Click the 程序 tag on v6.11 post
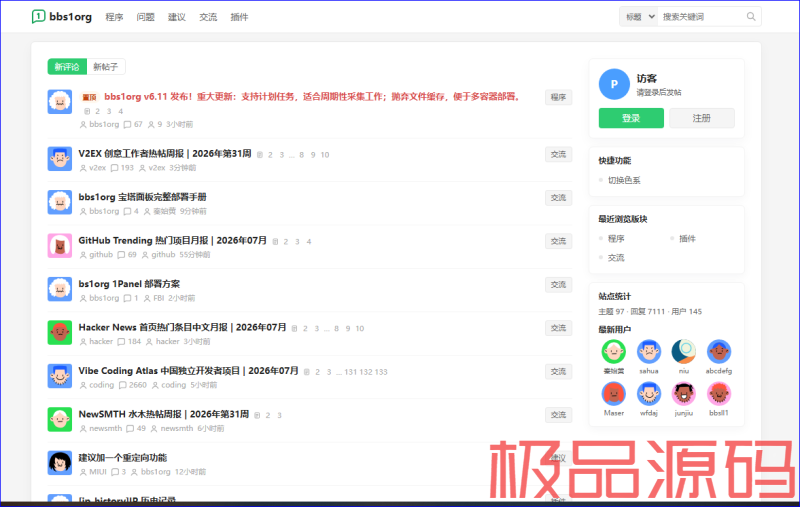 pos(558,97)
